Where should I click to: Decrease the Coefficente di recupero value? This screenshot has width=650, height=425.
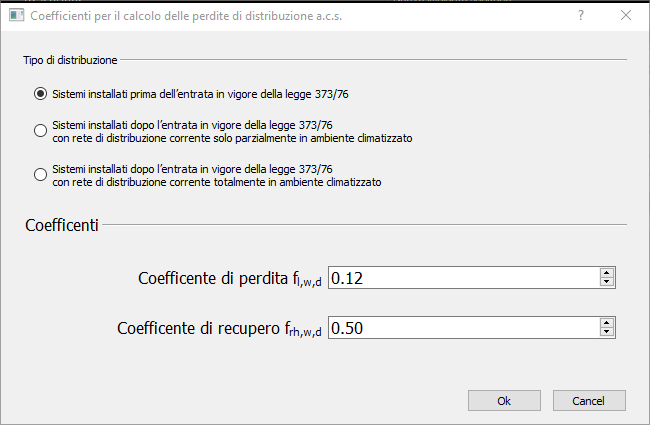(606, 331)
